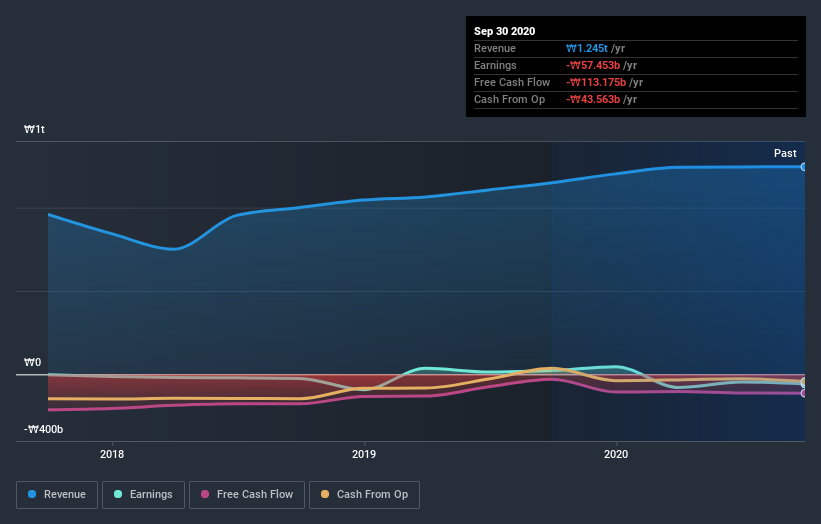Click the -₩113.175b free cash flow value
The width and height of the screenshot is (821, 524).
pyautogui.click(x=596, y=82)
